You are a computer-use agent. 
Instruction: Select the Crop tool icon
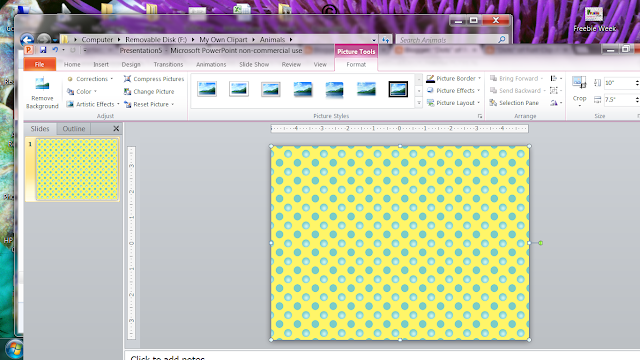pos(579,82)
